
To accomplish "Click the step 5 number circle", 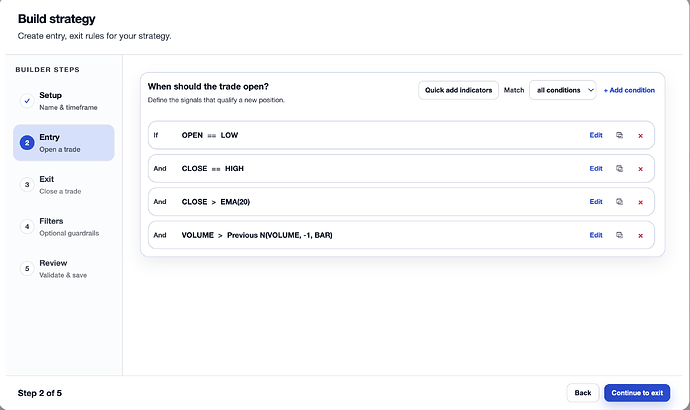I will [27, 268].
